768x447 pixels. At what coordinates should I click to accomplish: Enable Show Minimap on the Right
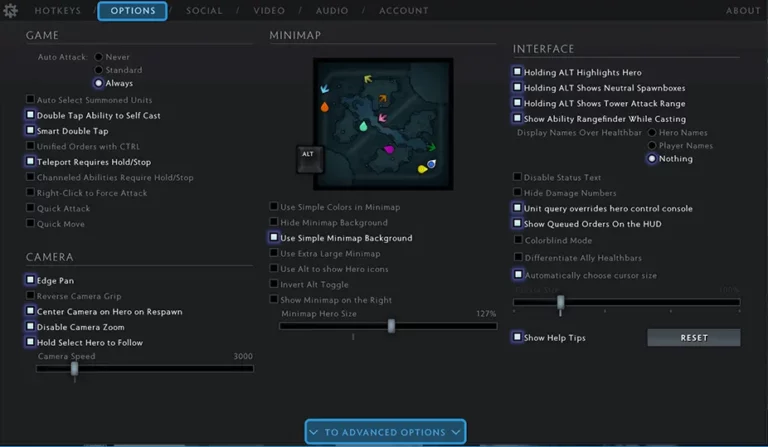coord(274,299)
